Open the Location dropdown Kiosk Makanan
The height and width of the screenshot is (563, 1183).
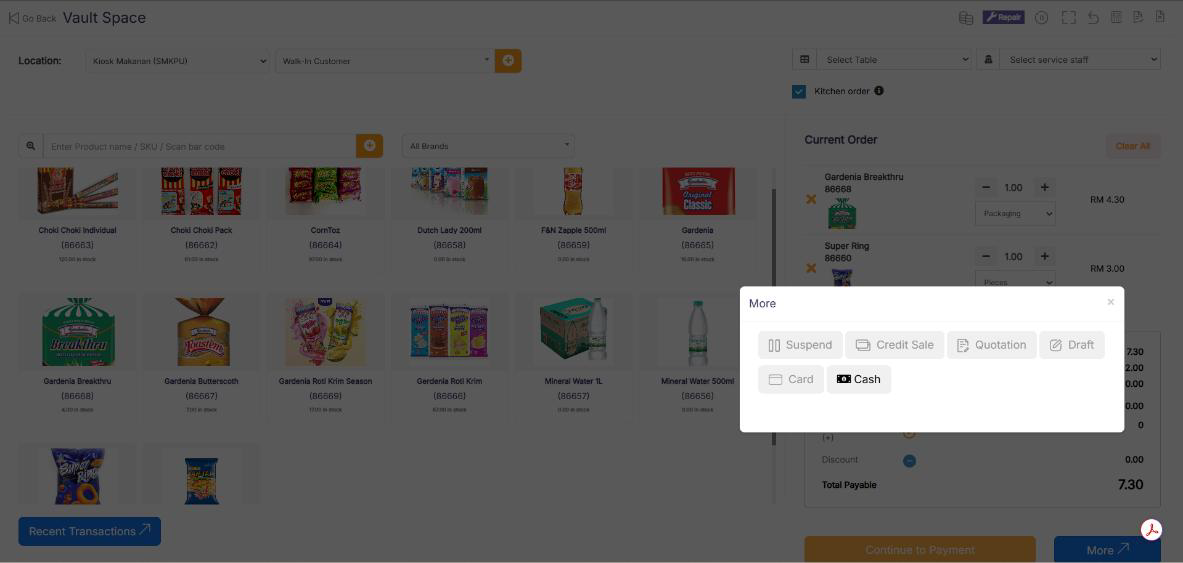[178, 61]
